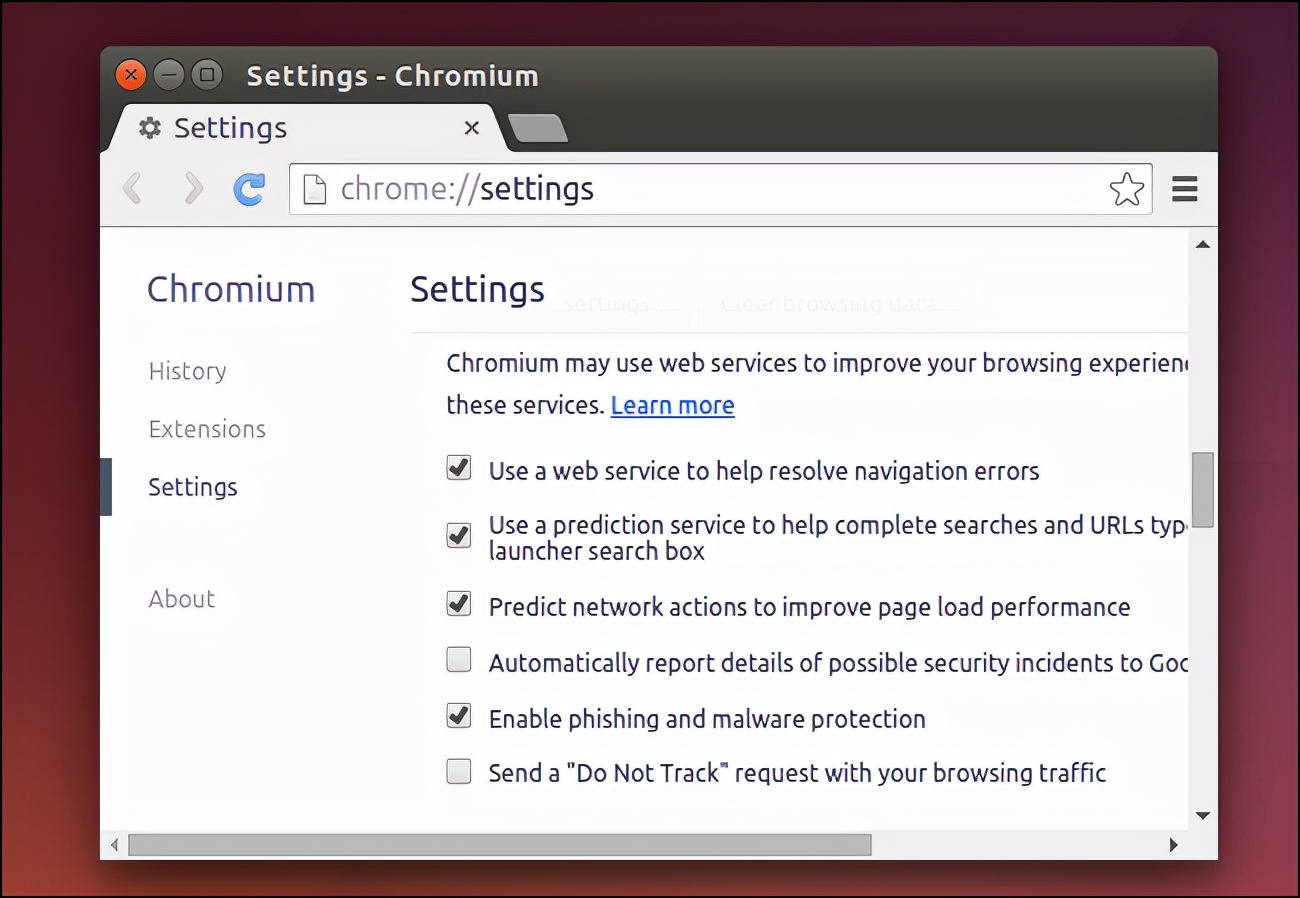Click the Learn more link
The height and width of the screenshot is (898, 1300).
coord(672,405)
